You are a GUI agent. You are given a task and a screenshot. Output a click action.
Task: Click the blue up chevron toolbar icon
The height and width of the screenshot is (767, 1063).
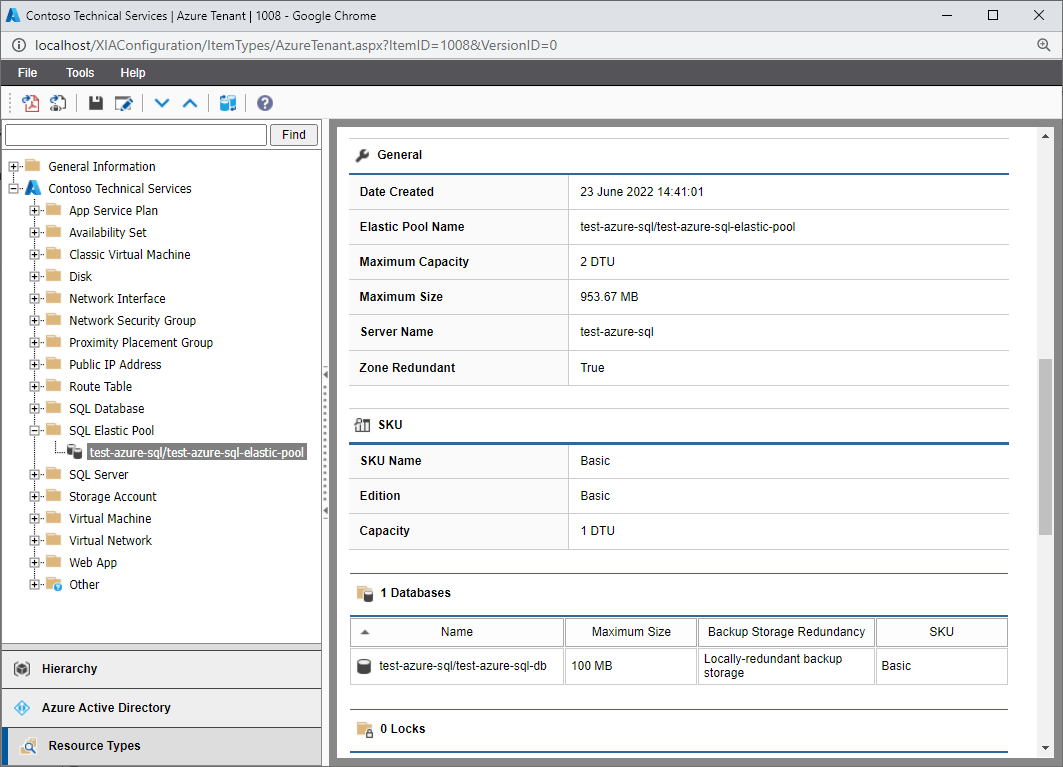[x=190, y=103]
